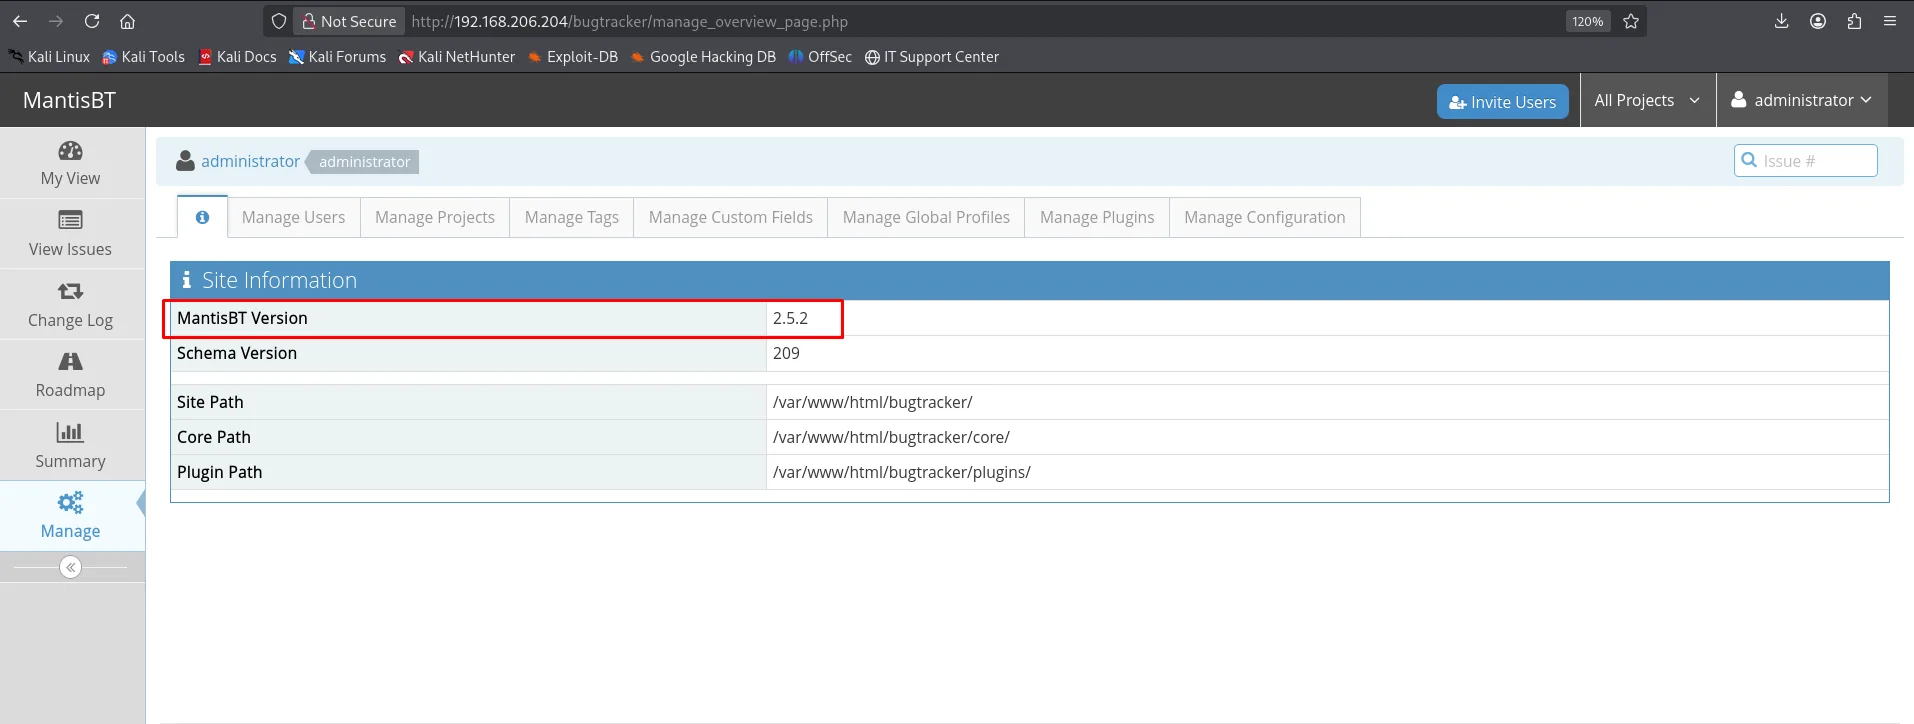The width and height of the screenshot is (1914, 724).
Task: Click the MantisBT logo link
Action: (69, 100)
